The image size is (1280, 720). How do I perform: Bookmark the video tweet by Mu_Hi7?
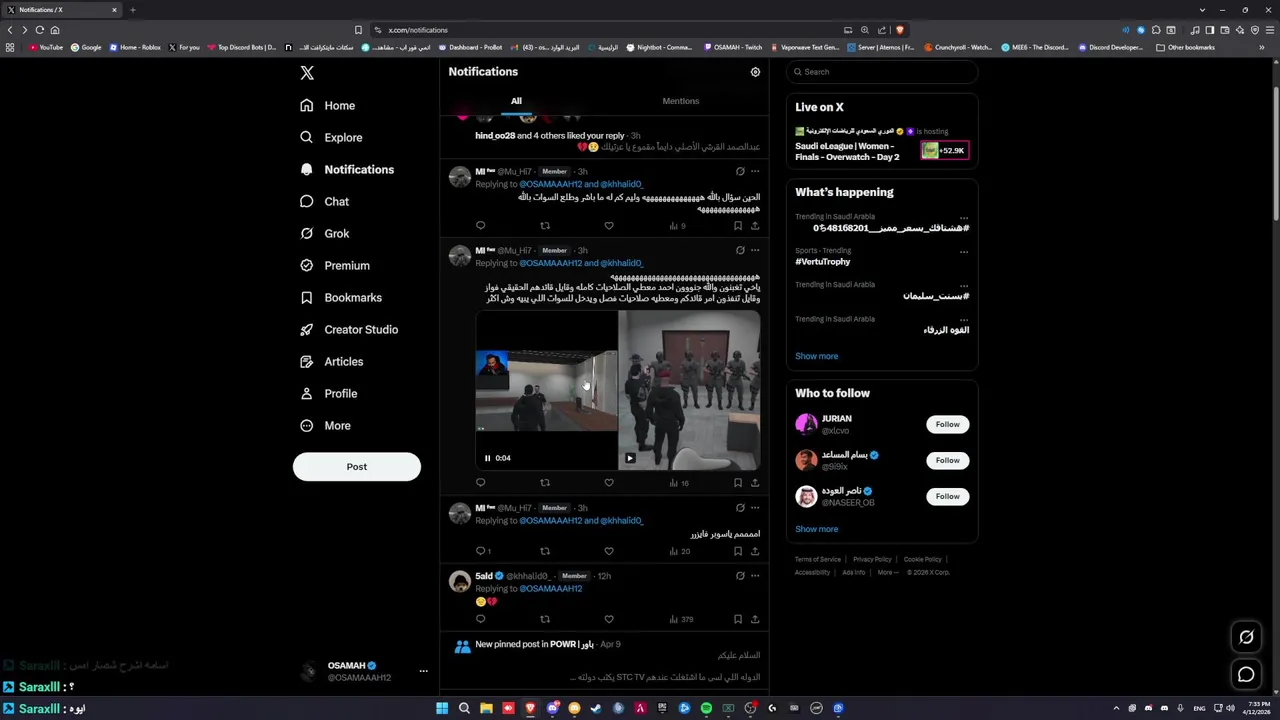738,483
